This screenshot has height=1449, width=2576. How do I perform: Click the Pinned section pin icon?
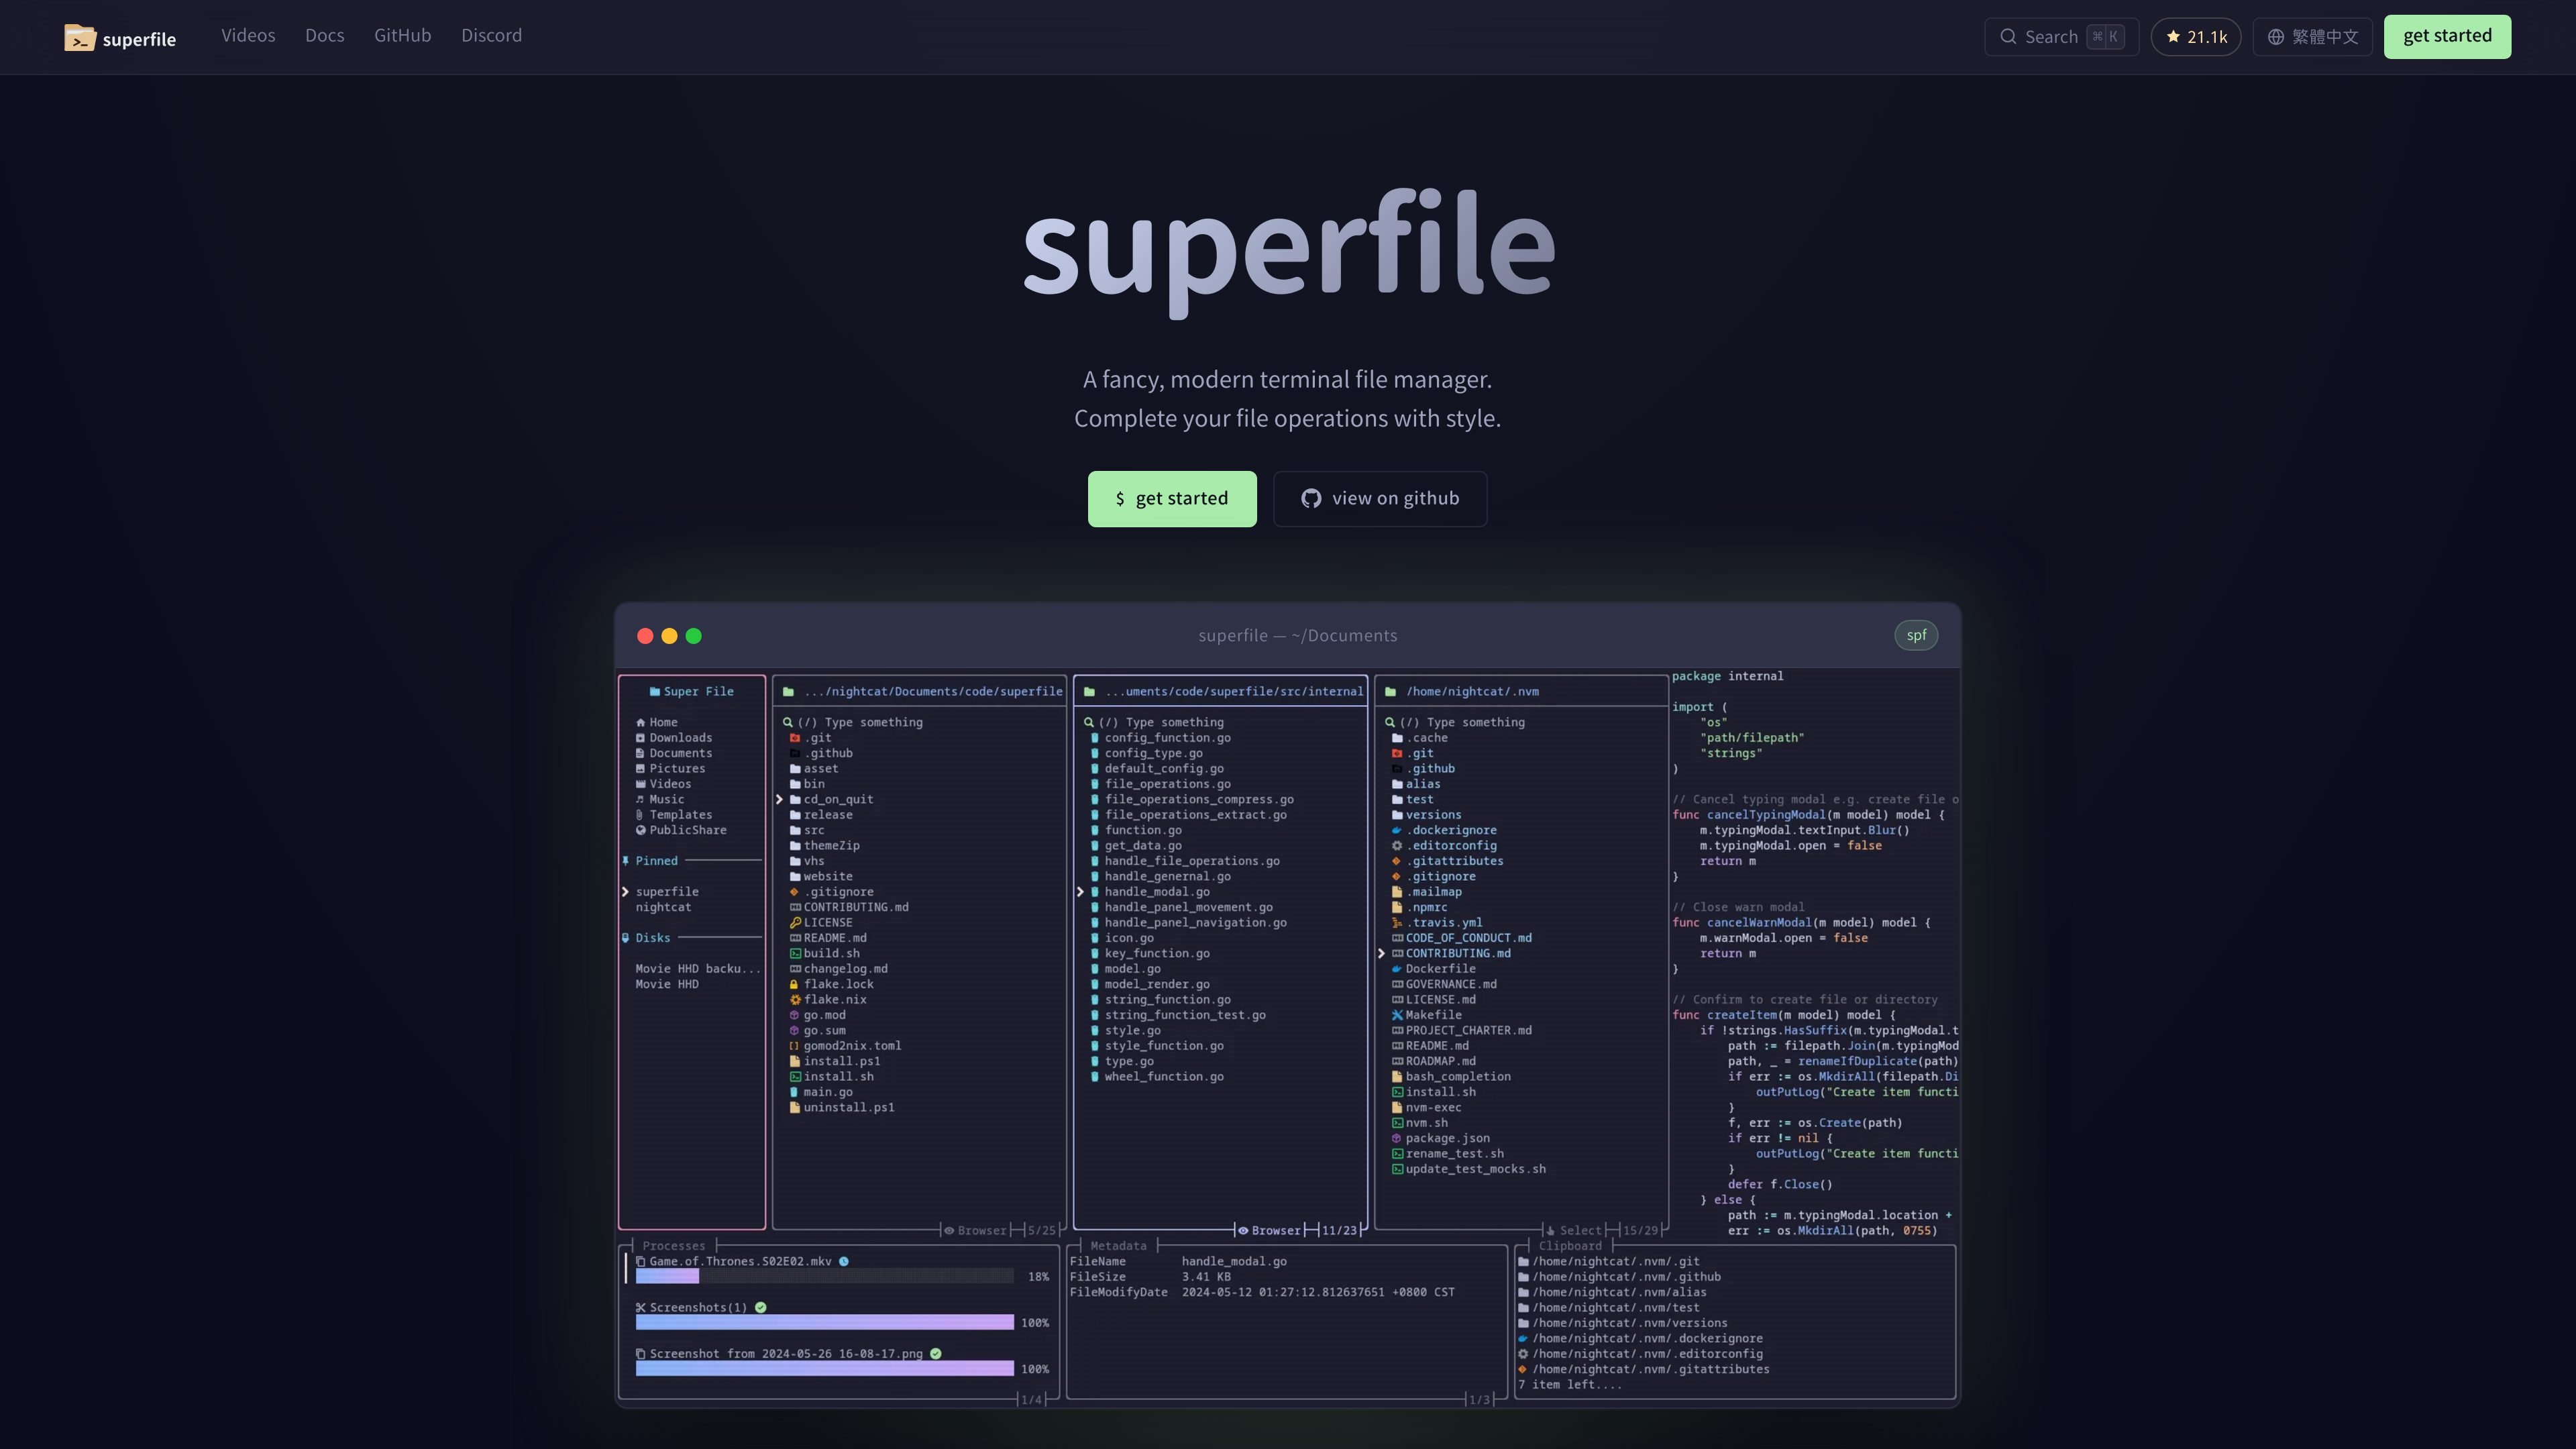626,861
